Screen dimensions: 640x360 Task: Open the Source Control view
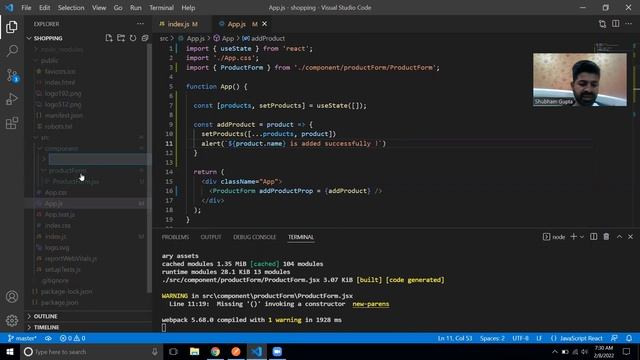tap(12, 75)
